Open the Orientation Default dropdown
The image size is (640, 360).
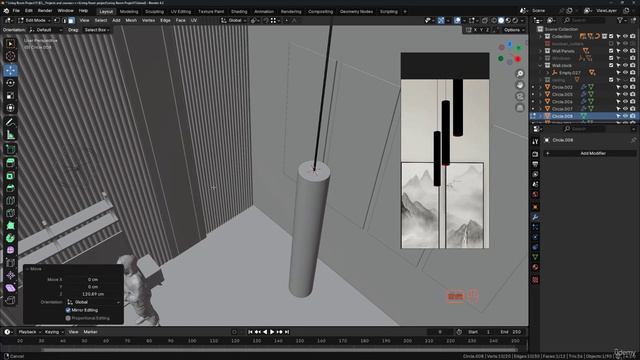[46, 30]
